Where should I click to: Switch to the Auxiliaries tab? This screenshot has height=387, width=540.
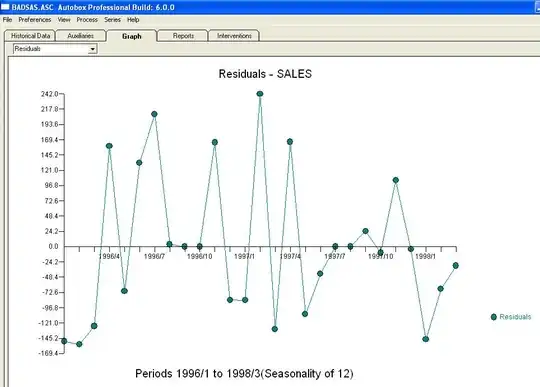(81, 36)
